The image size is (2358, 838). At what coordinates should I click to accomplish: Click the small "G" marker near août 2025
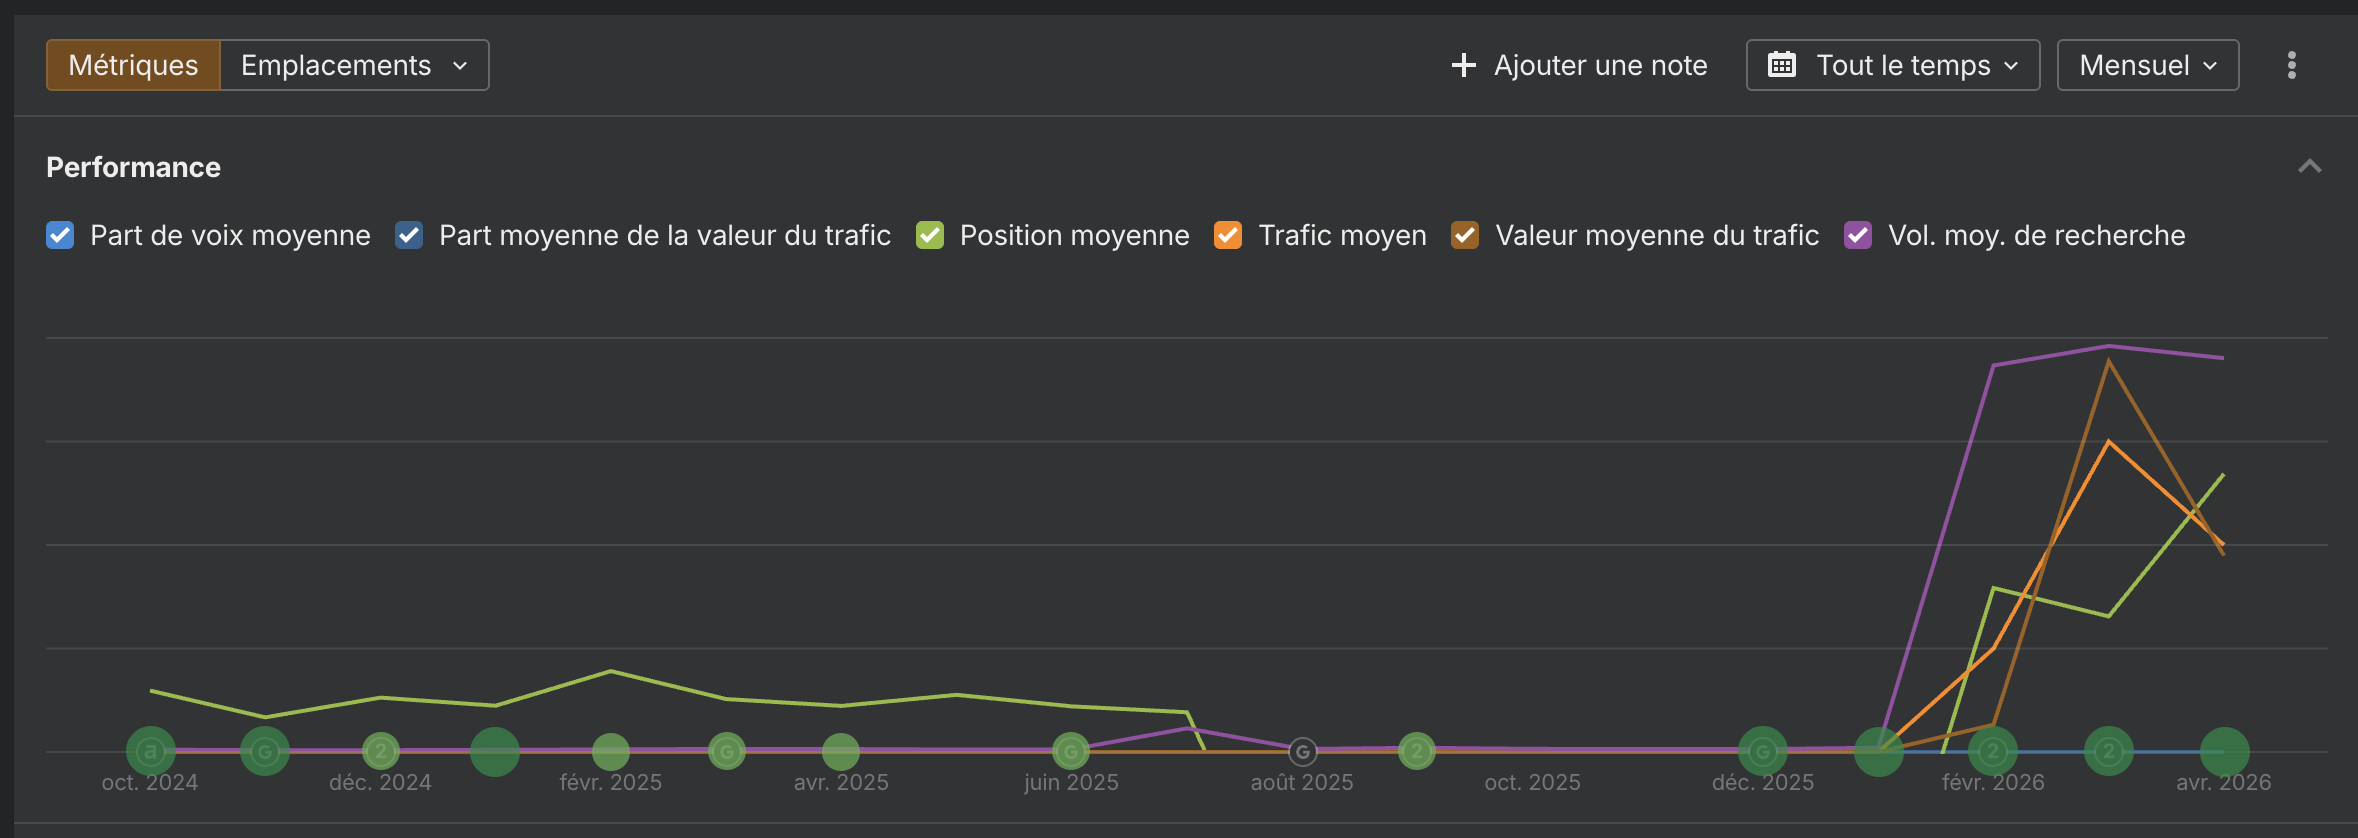pyautogui.click(x=1302, y=750)
